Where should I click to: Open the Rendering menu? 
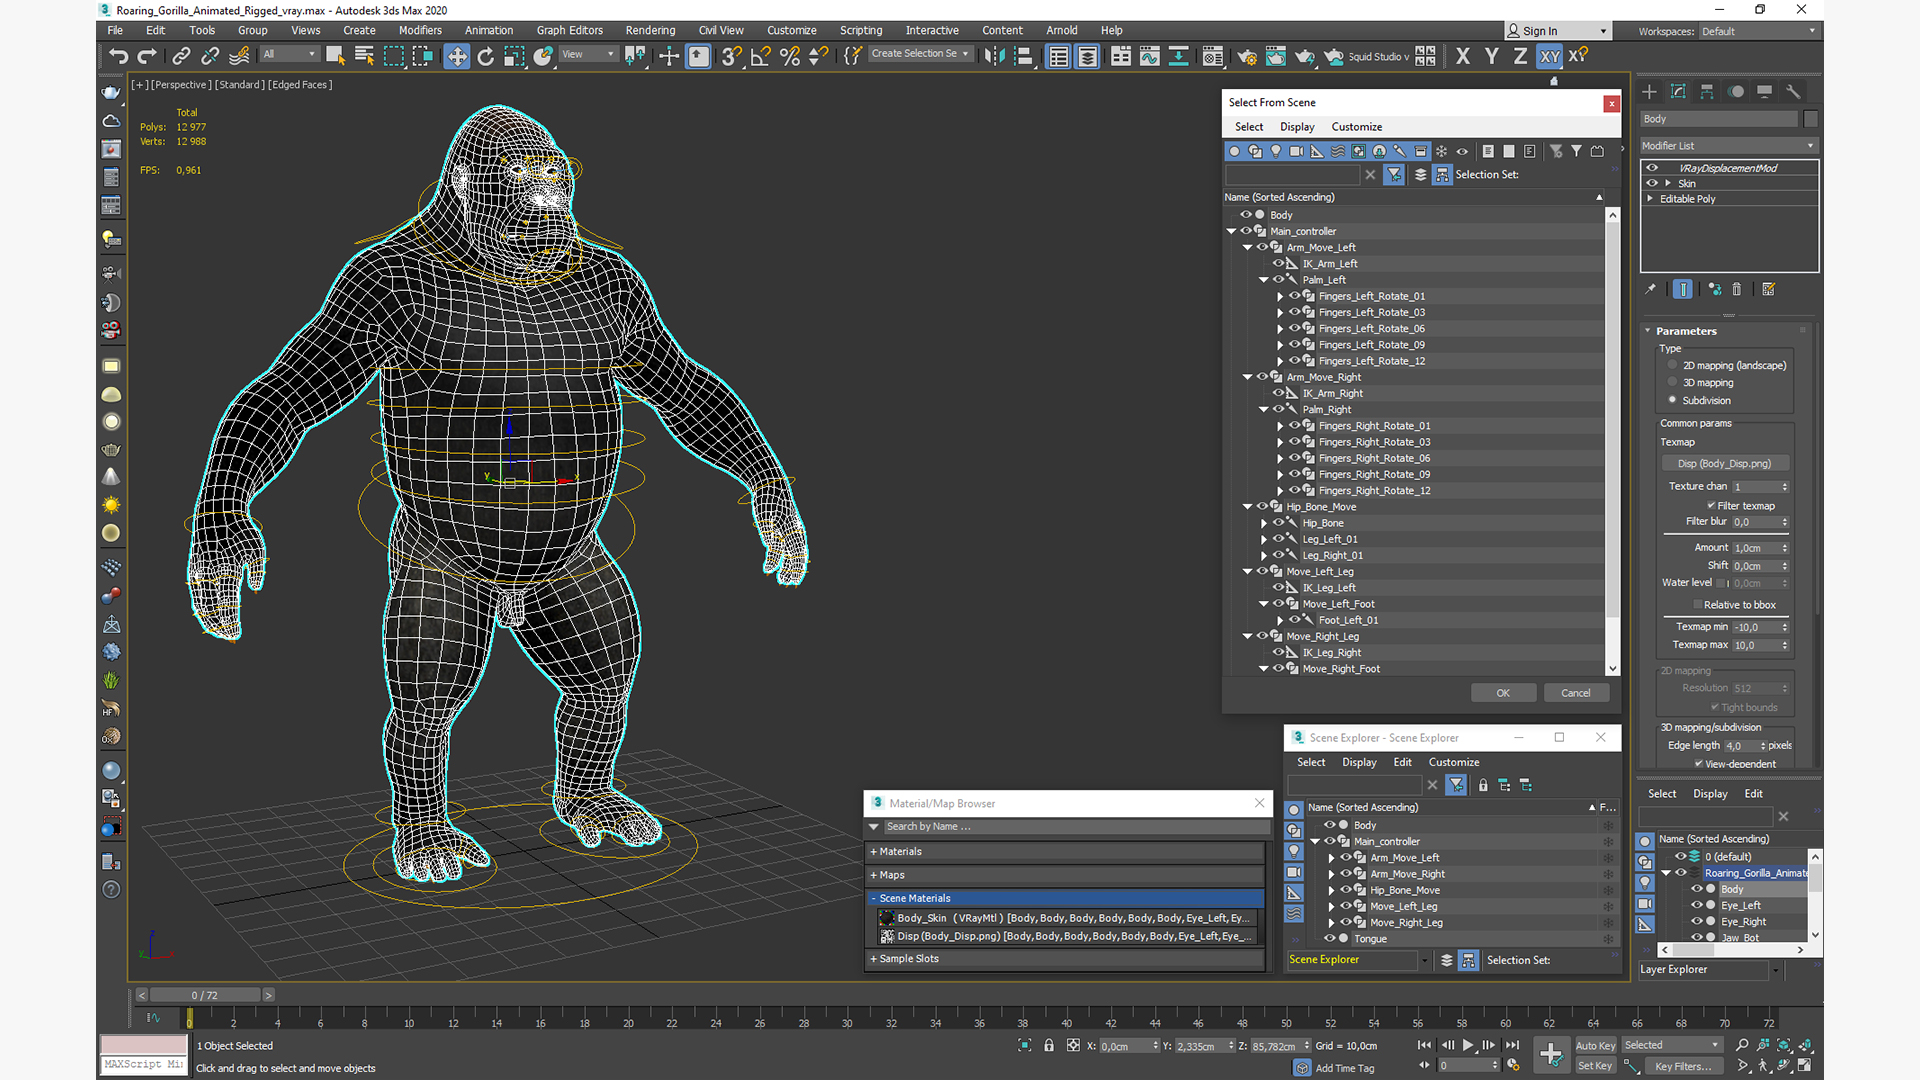tap(650, 30)
